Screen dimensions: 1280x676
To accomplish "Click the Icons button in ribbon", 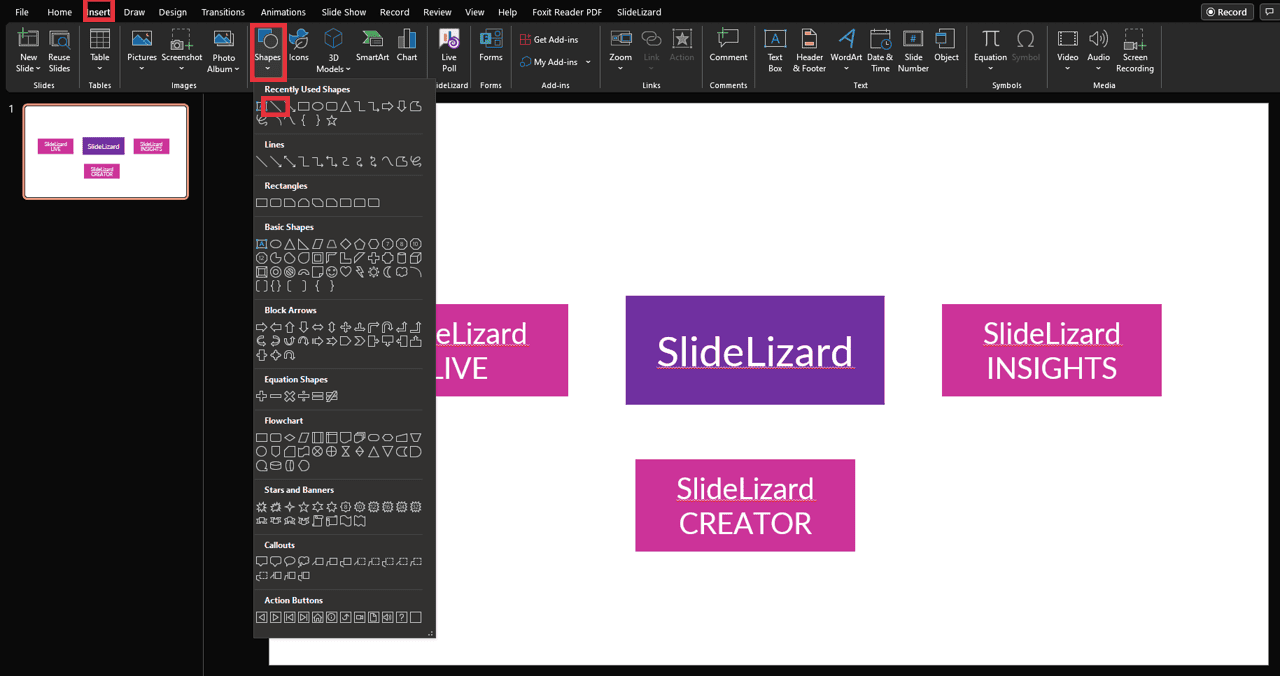I will pyautogui.click(x=299, y=40).
